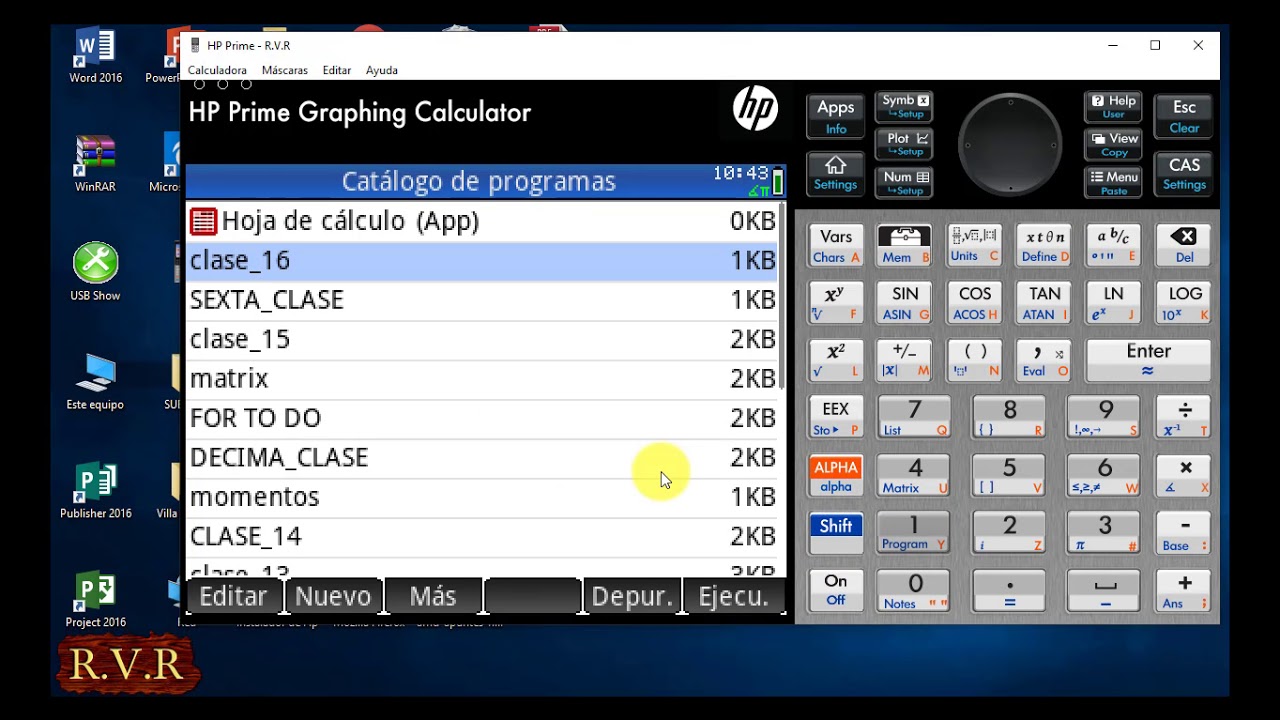
Task: Click the decimal point key
Action: click(1009, 591)
